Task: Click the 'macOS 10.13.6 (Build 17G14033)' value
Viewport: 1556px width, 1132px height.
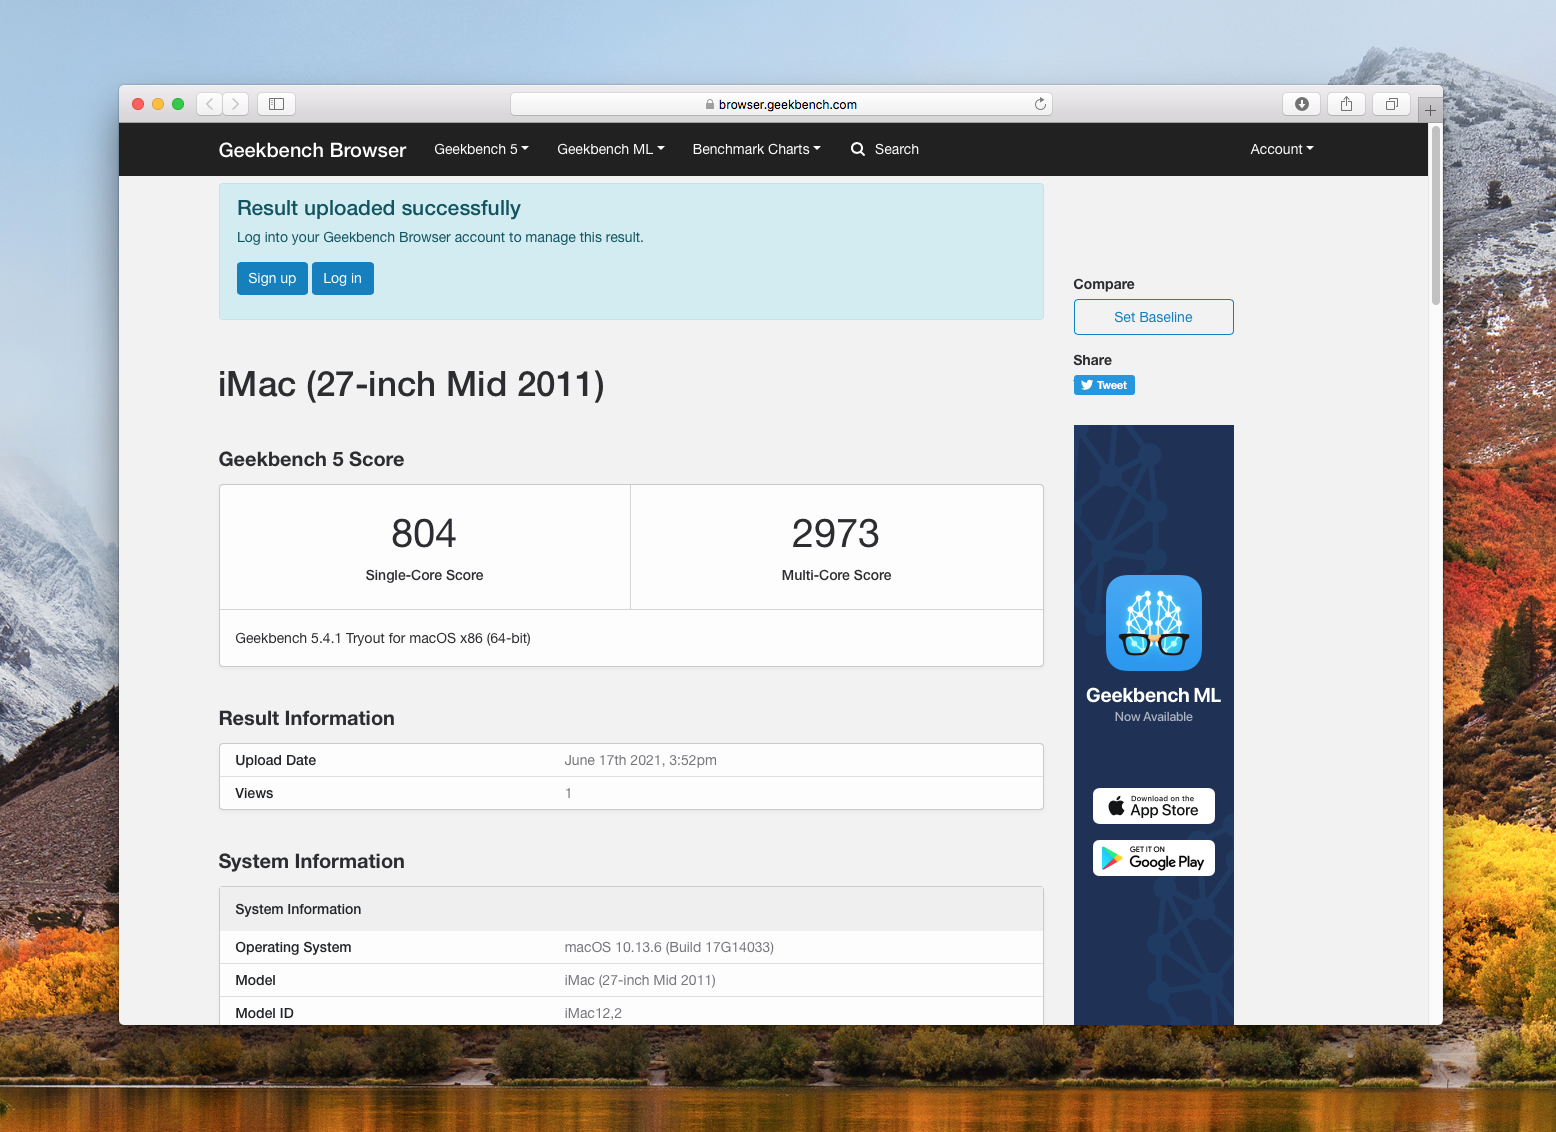Action: [x=669, y=947]
